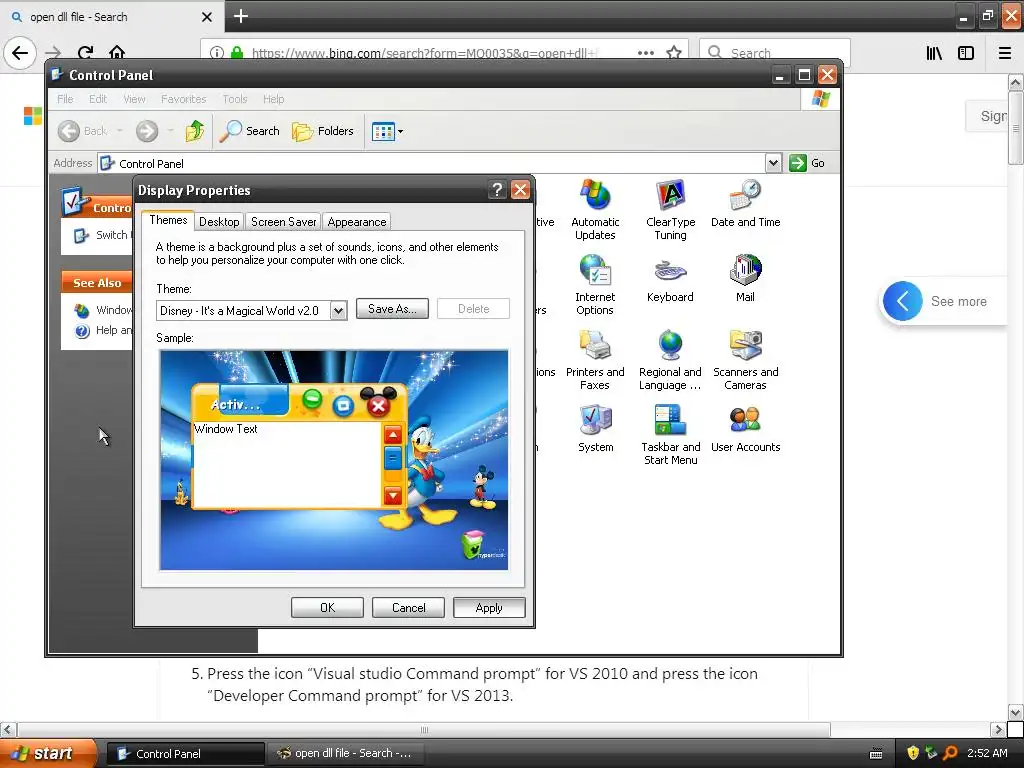Open the Mail control panel icon
1024x768 pixels.
pyautogui.click(x=745, y=278)
